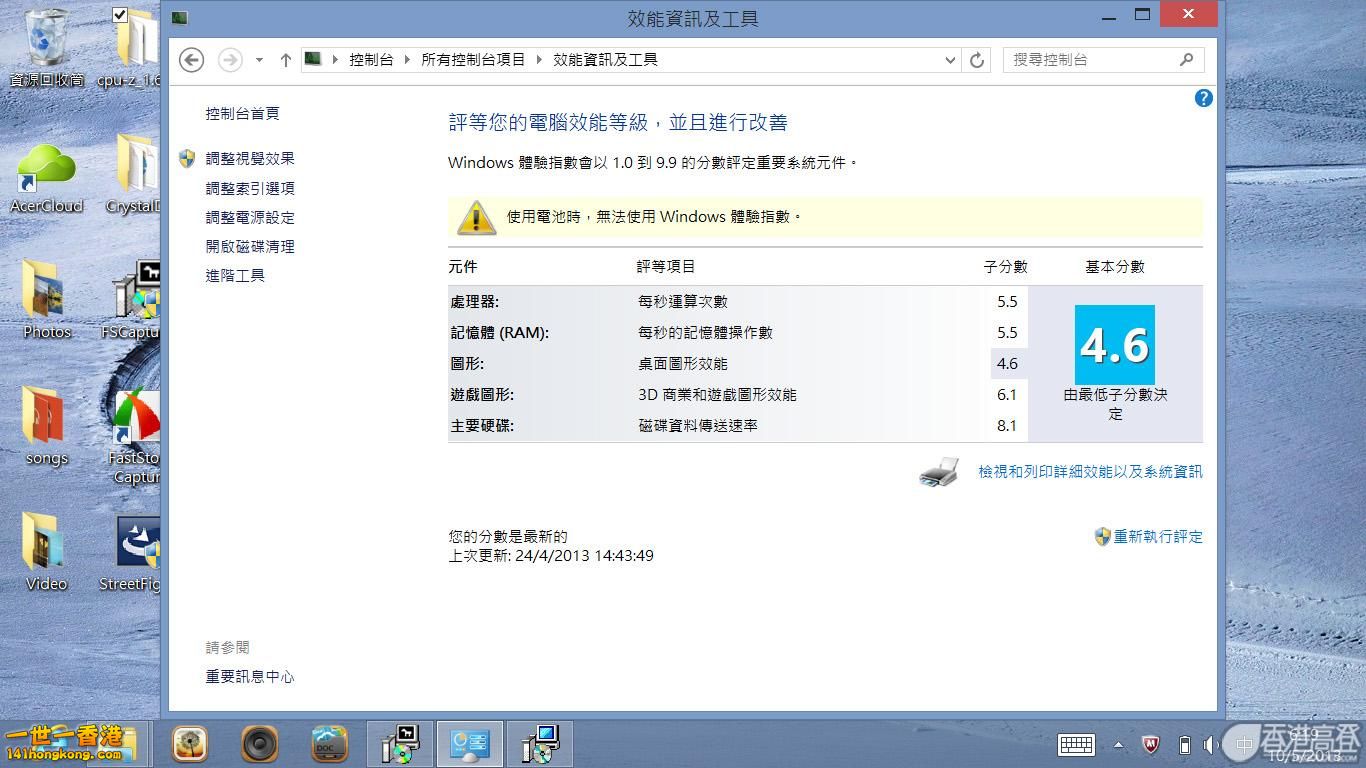Toggle the checkbox on the cpu-z desktop icon
This screenshot has height=768, width=1366.
click(x=121, y=14)
